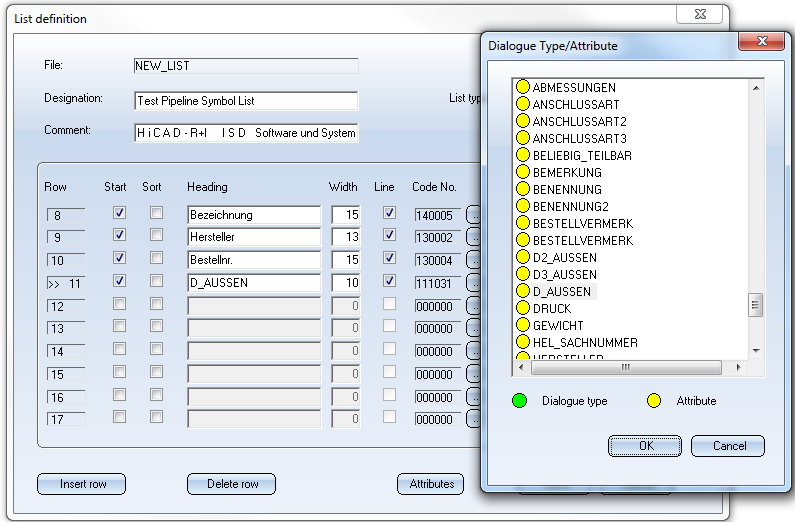Select BELIEBIG_TEILBAR in the attribute list

click(582, 156)
